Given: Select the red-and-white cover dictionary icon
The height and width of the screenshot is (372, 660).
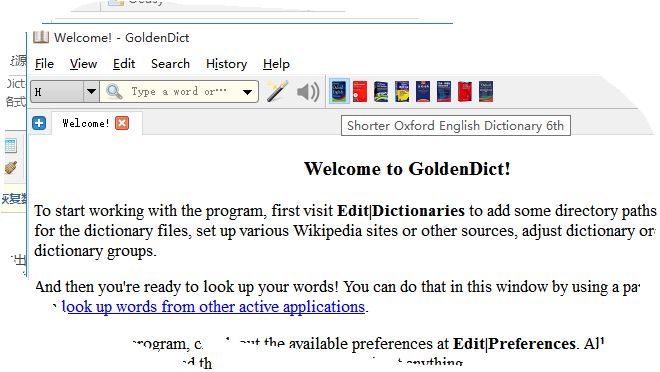Looking at the screenshot, I should click(360, 91).
